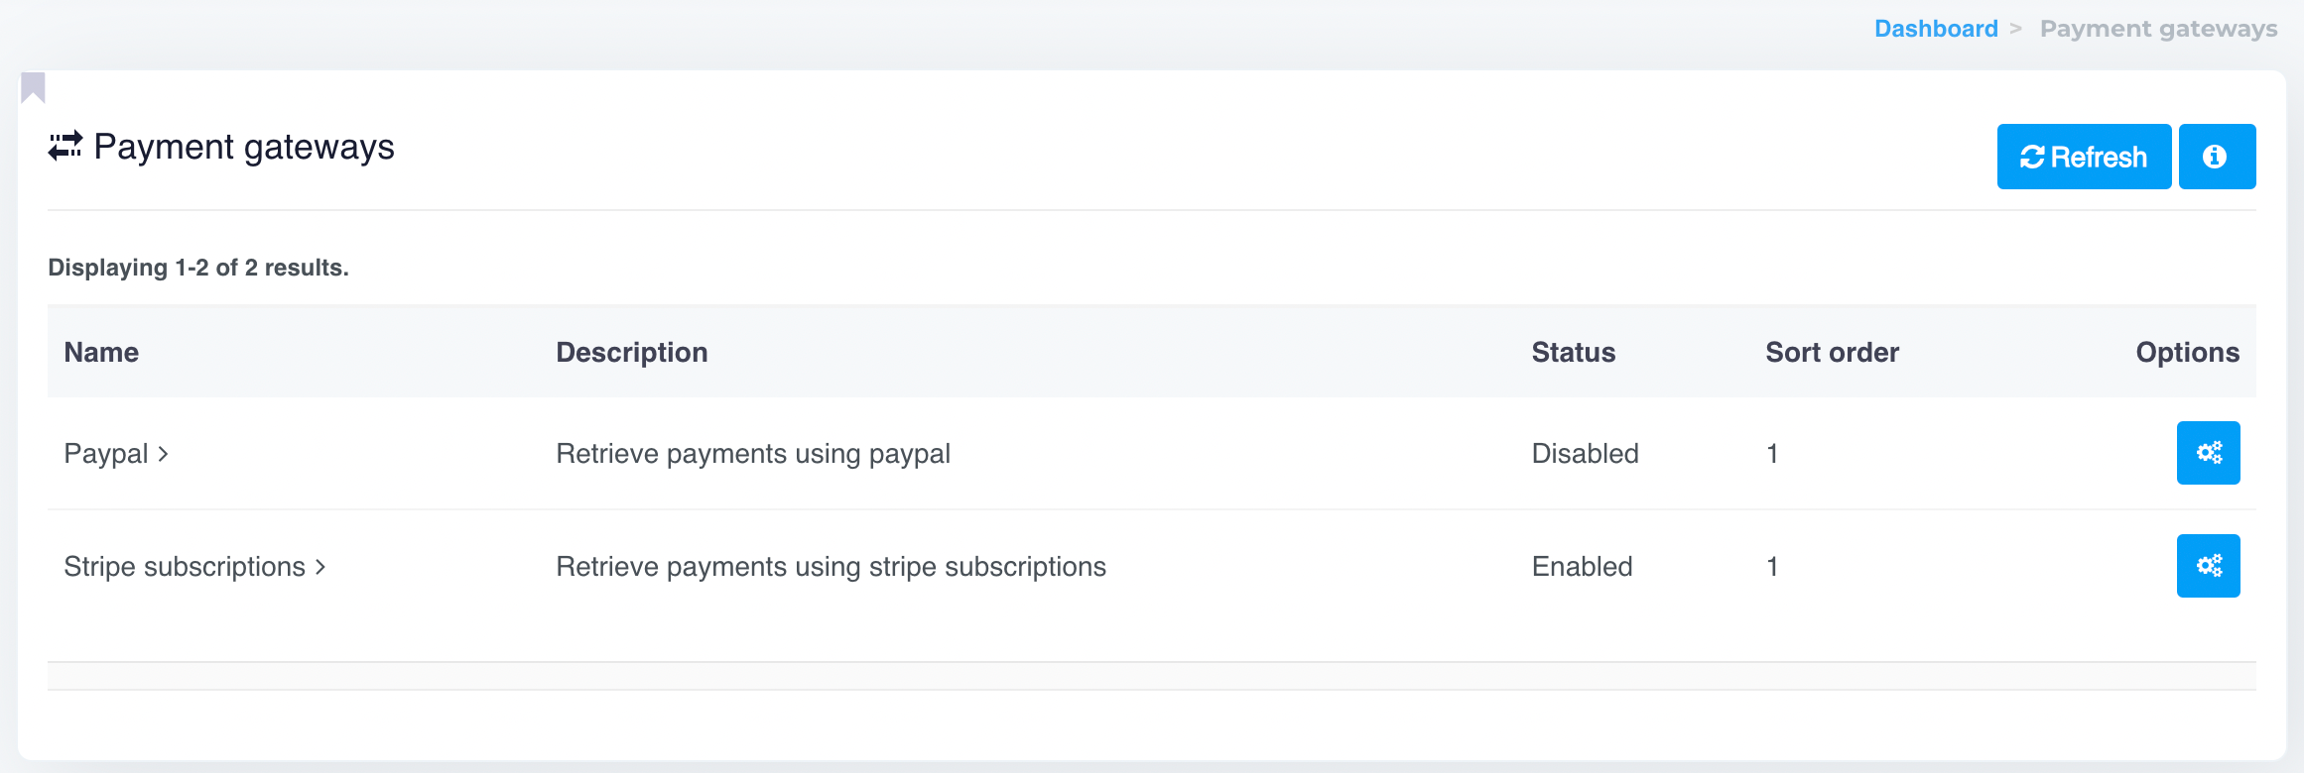The height and width of the screenshot is (773, 2304).
Task: Click the 'Retrieve payments using paypal' description
Action: pyautogui.click(x=752, y=454)
